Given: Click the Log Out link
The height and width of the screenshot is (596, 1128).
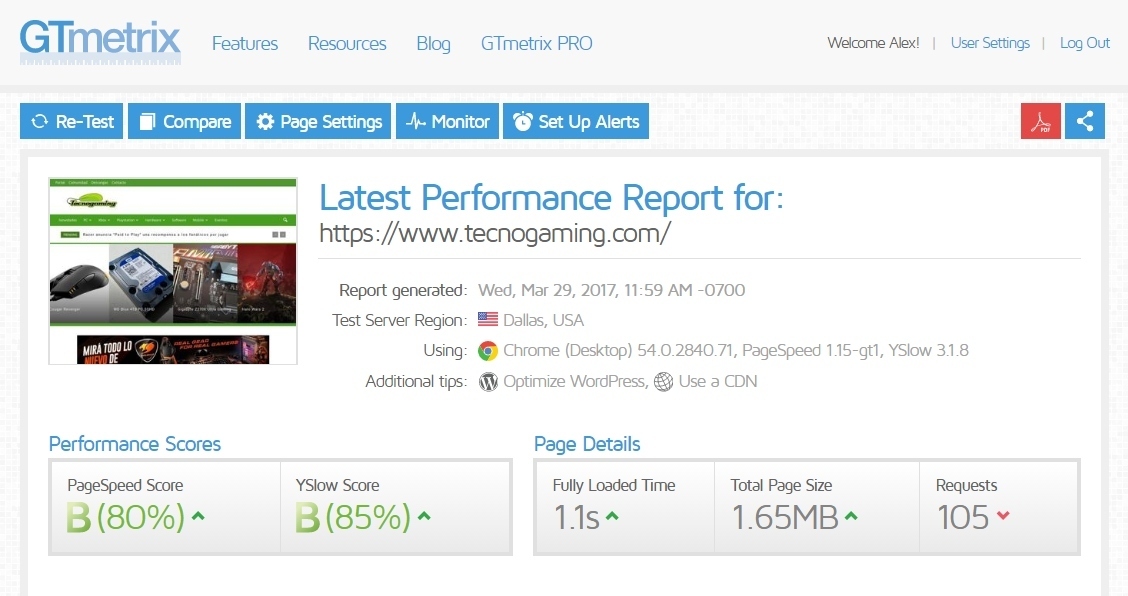Looking at the screenshot, I should [x=1085, y=43].
